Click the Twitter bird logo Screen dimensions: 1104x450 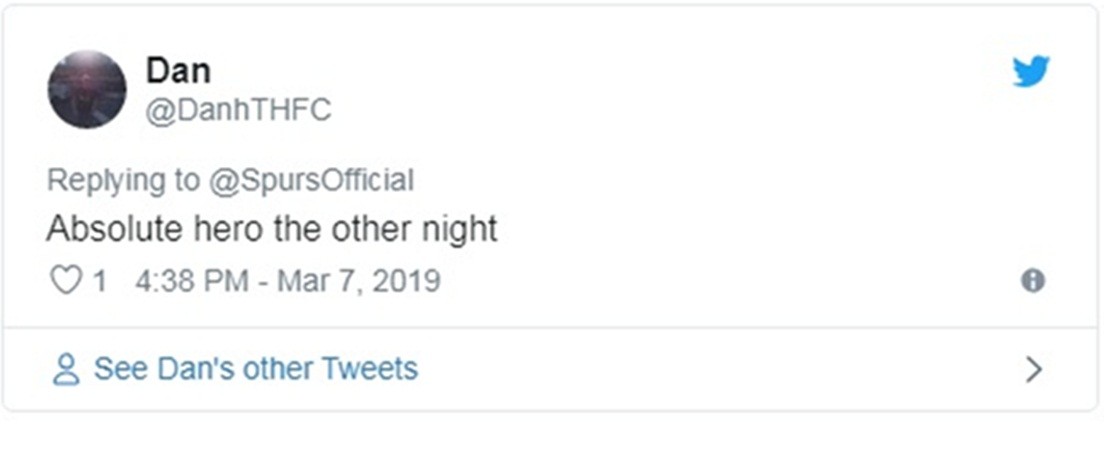point(1031,71)
